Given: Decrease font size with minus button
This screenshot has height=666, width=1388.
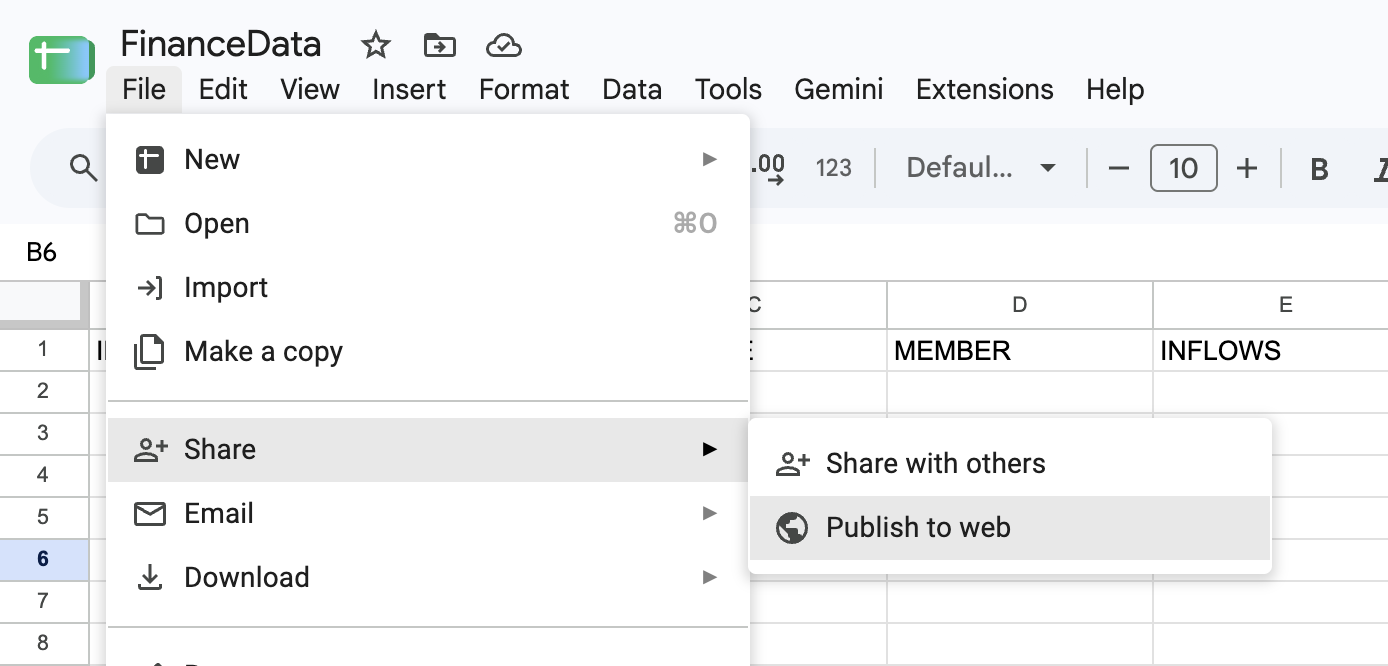Looking at the screenshot, I should tap(1119, 168).
